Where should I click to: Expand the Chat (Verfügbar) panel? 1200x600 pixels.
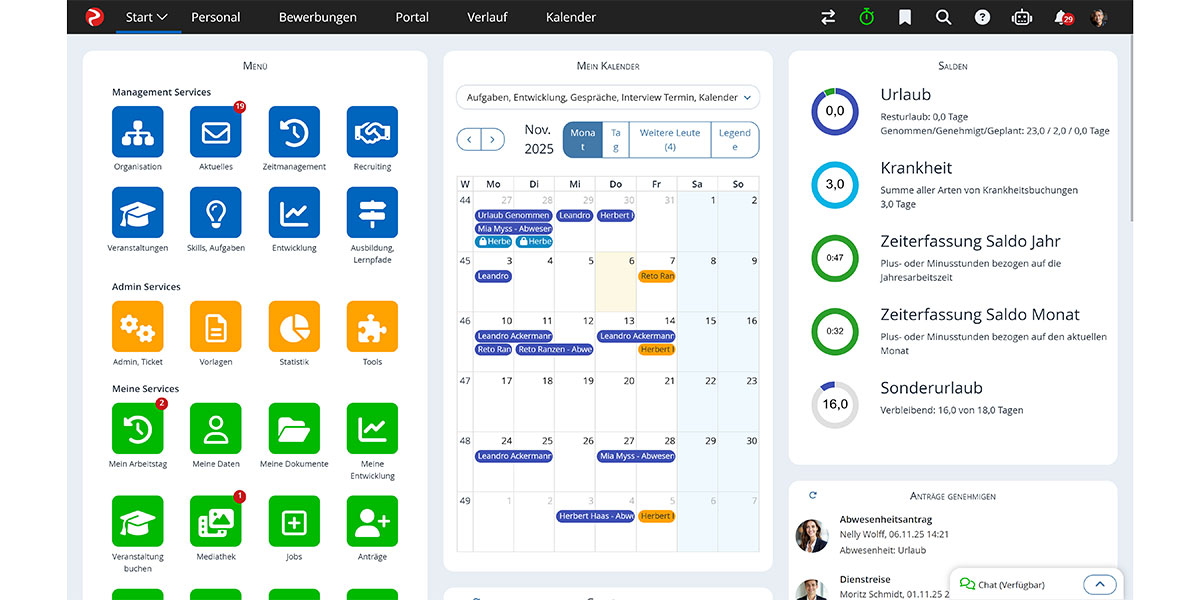pyautogui.click(x=1100, y=584)
